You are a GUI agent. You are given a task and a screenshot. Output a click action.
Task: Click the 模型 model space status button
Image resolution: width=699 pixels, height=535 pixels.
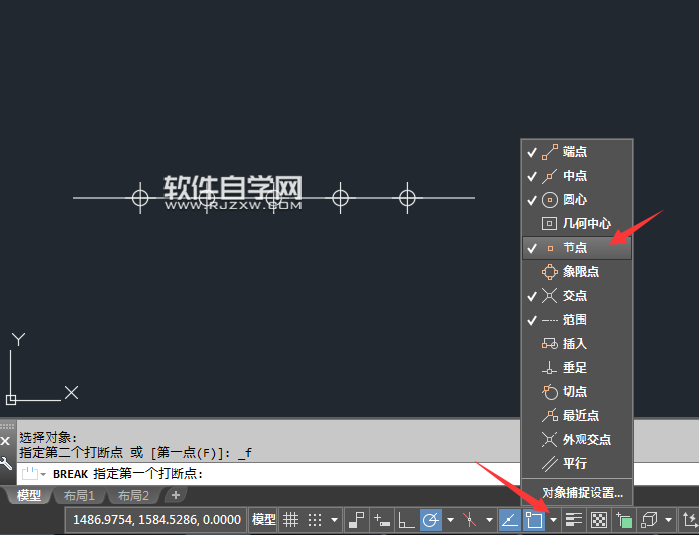(x=263, y=520)
